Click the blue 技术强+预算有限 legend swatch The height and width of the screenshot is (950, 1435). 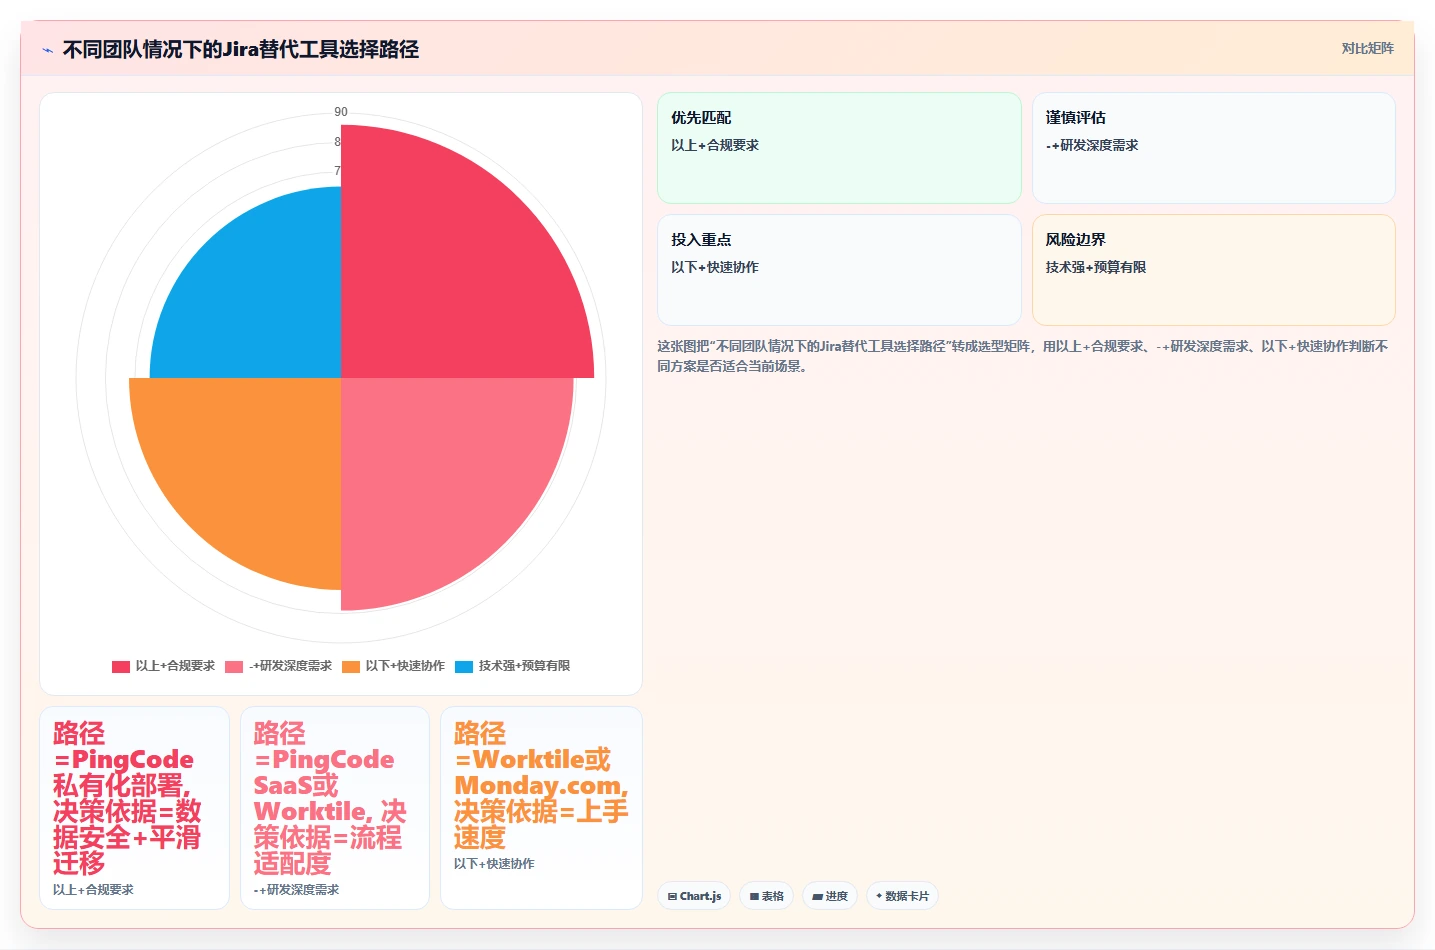click(464, 666)
